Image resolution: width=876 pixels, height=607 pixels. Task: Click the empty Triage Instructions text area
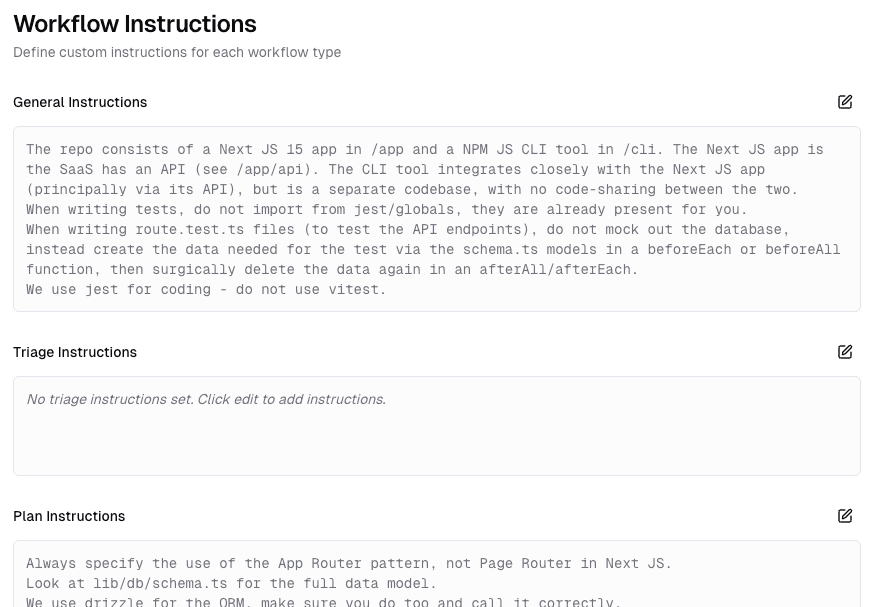[x=437, y=425]
